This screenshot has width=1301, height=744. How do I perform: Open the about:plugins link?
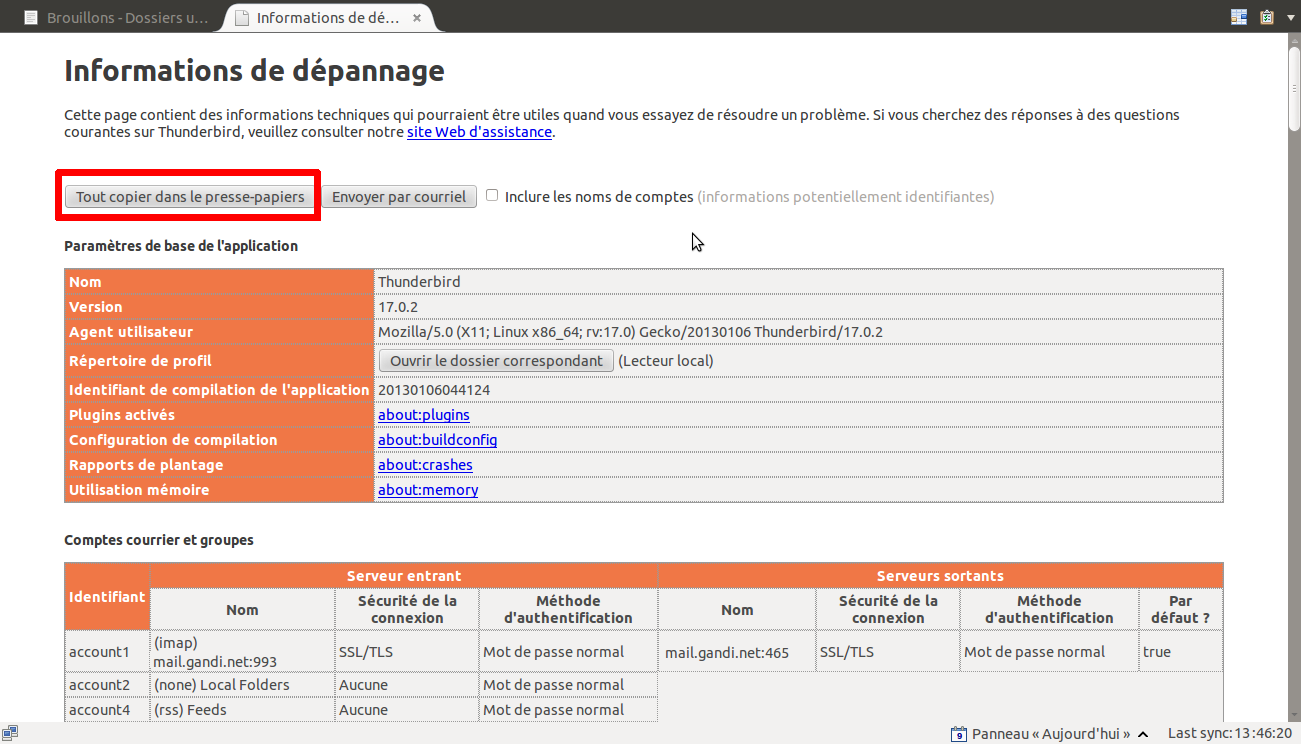point(424,415)
